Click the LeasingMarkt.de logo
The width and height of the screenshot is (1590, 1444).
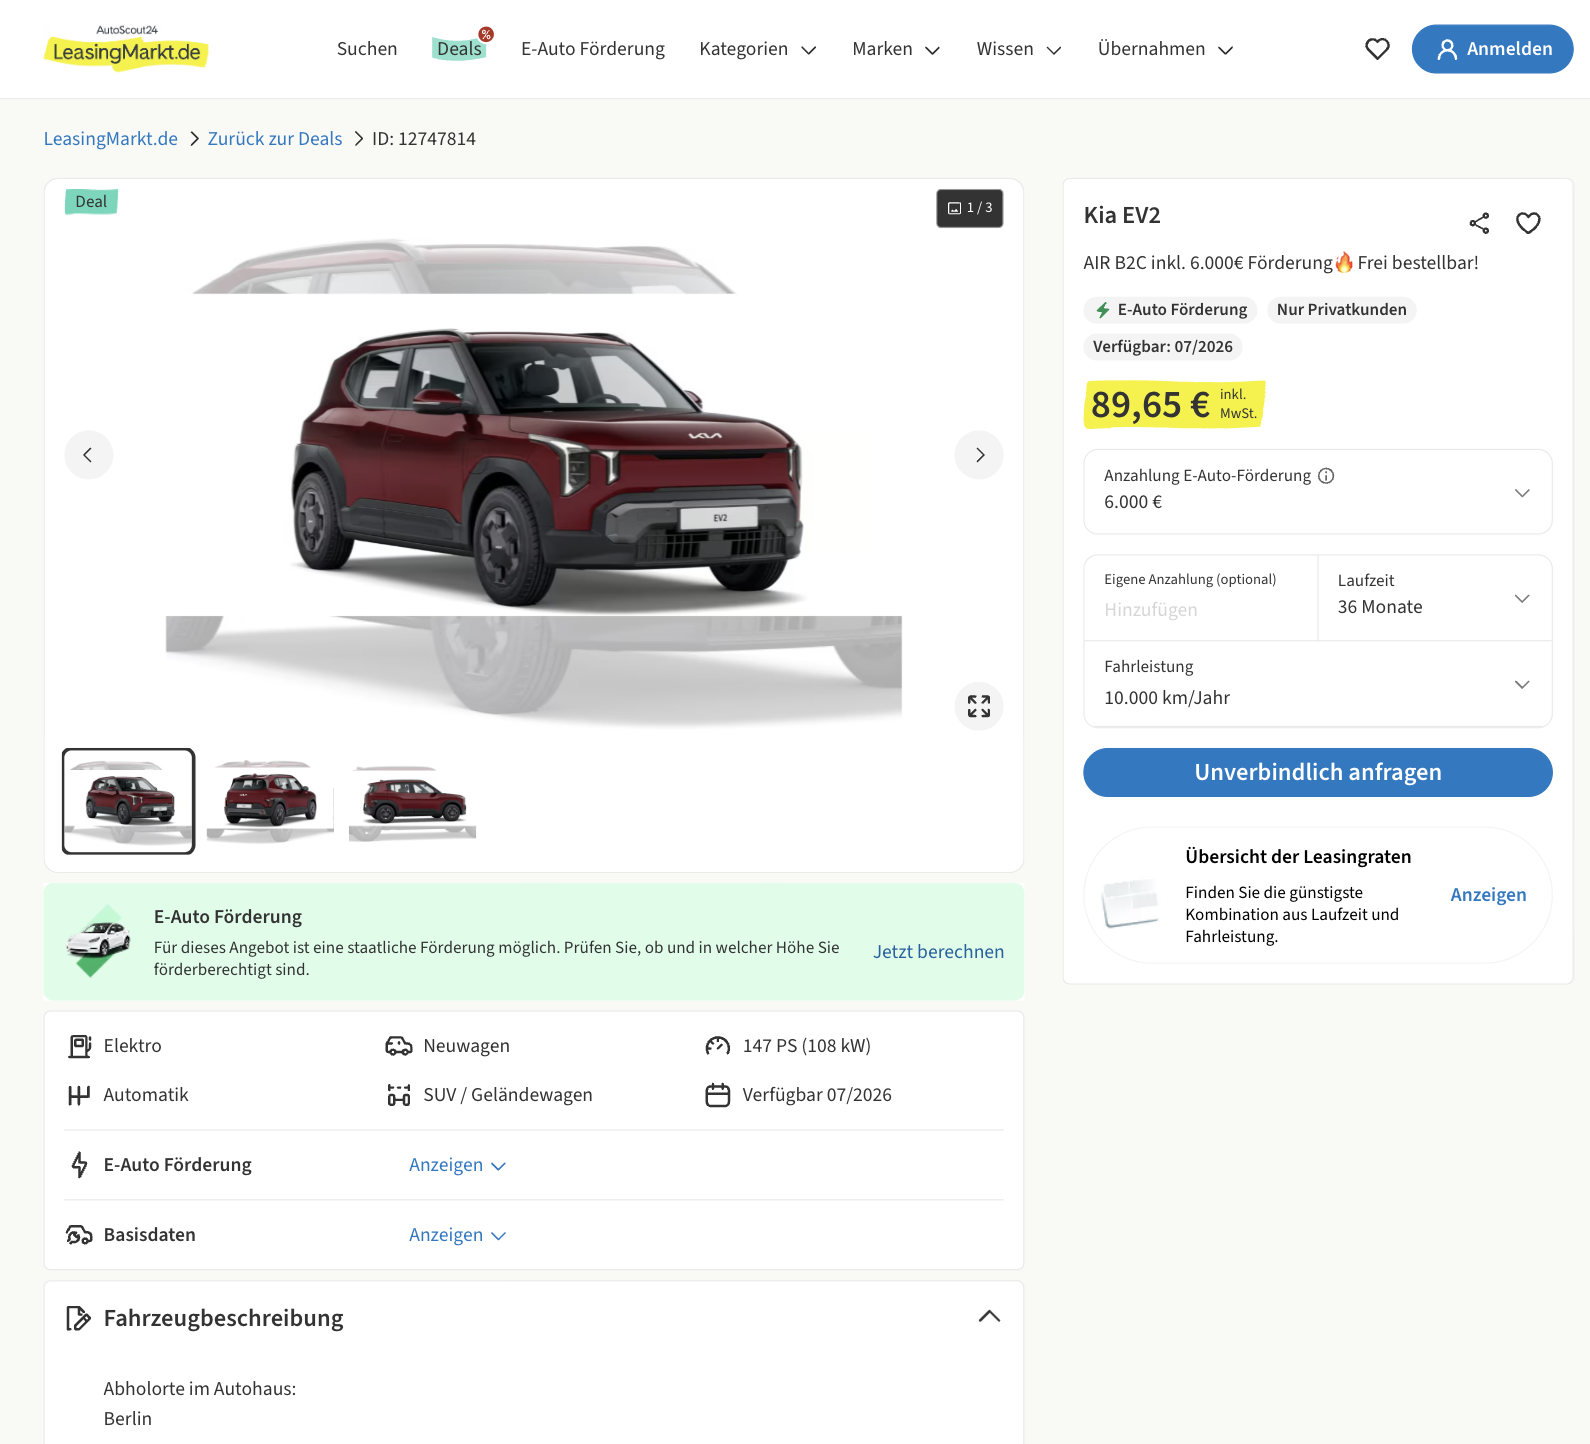[126, 49]
